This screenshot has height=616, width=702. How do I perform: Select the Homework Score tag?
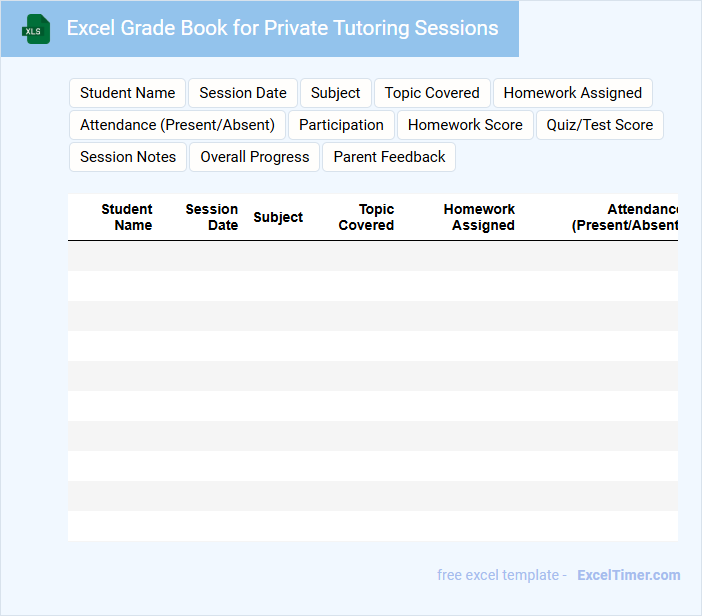tap(465, 125)
